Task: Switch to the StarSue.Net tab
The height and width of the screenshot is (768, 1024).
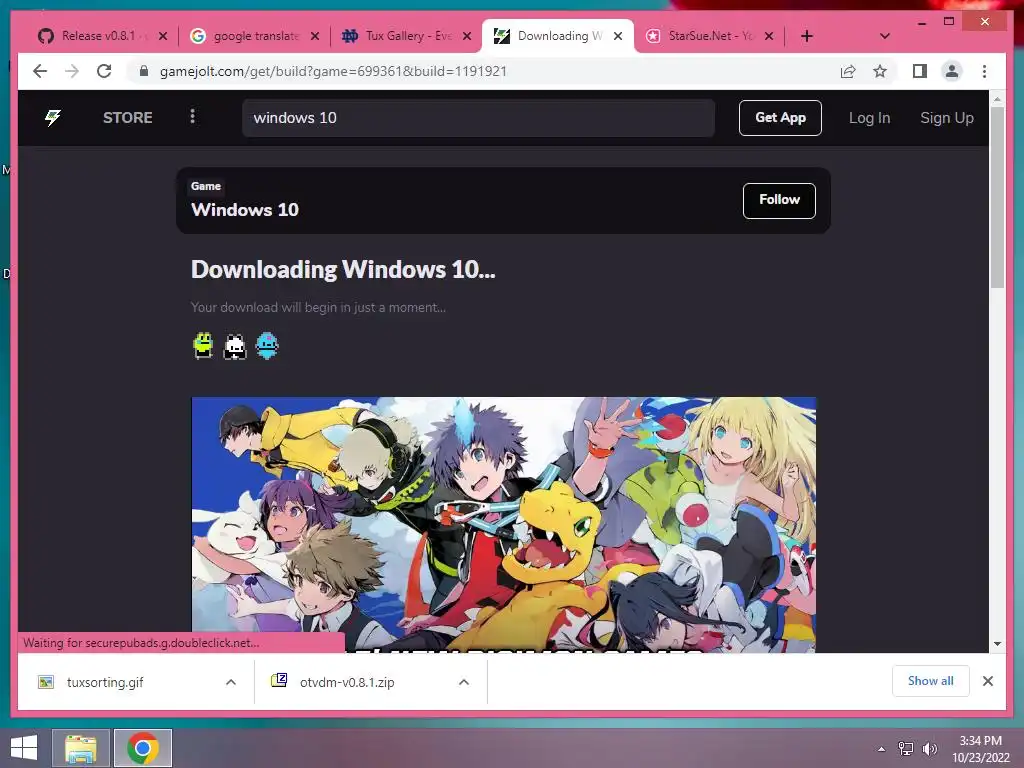Action: (709, 36)
